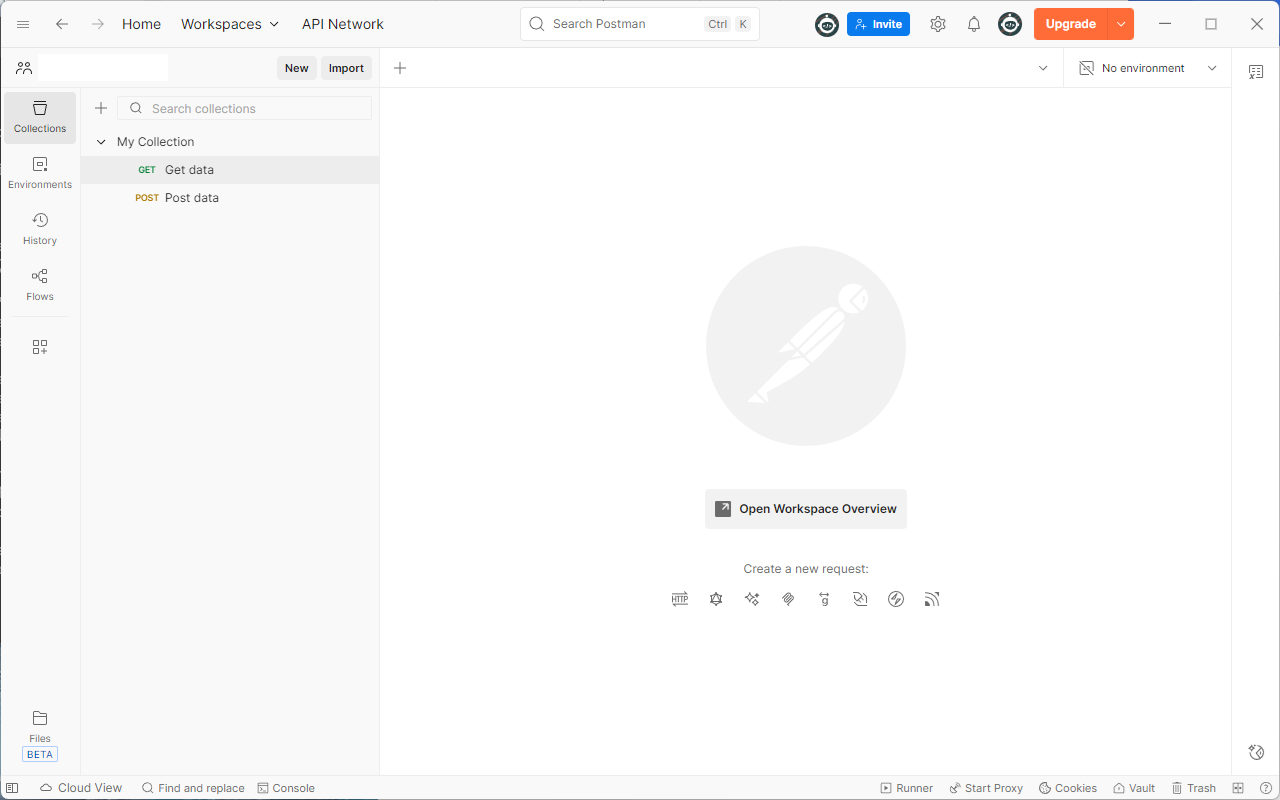Image resolution: width=1280 pixels, height=800 pixels.
Task: Open the tab list chevron dropdown
Action: (x=1043, y=68)
